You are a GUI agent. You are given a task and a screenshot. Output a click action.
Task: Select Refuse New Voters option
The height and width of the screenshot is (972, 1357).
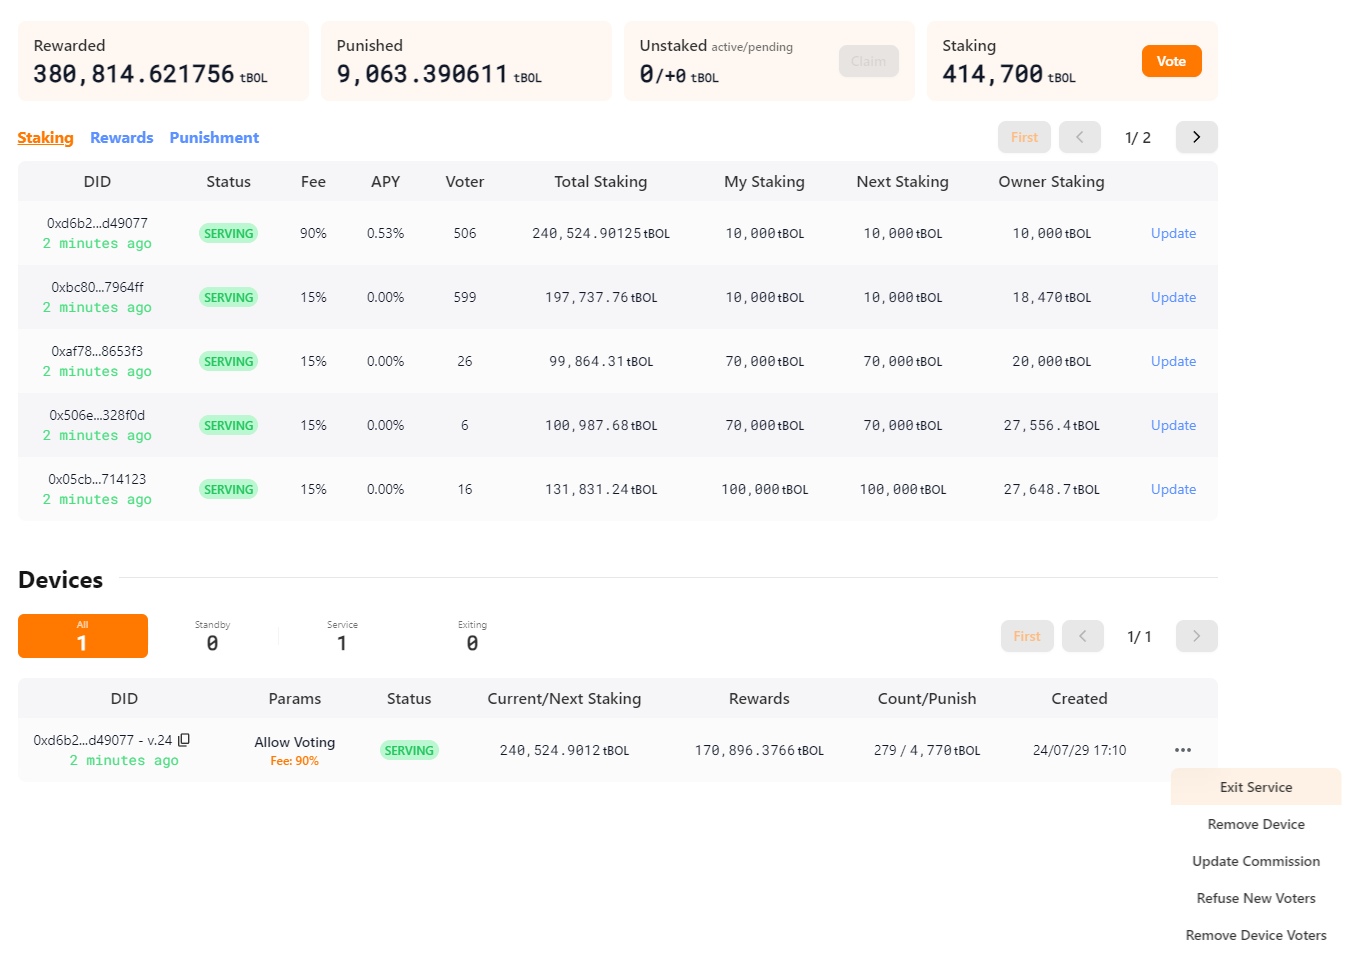pos(1255,898)
